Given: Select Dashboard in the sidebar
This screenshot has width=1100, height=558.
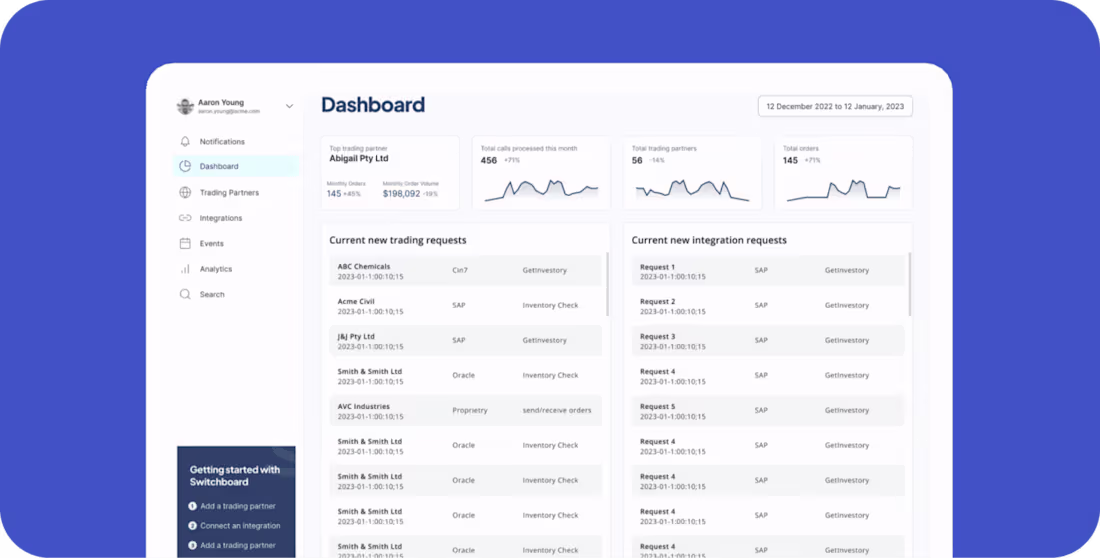Looking at the screenshot, I should pos(236,166).
